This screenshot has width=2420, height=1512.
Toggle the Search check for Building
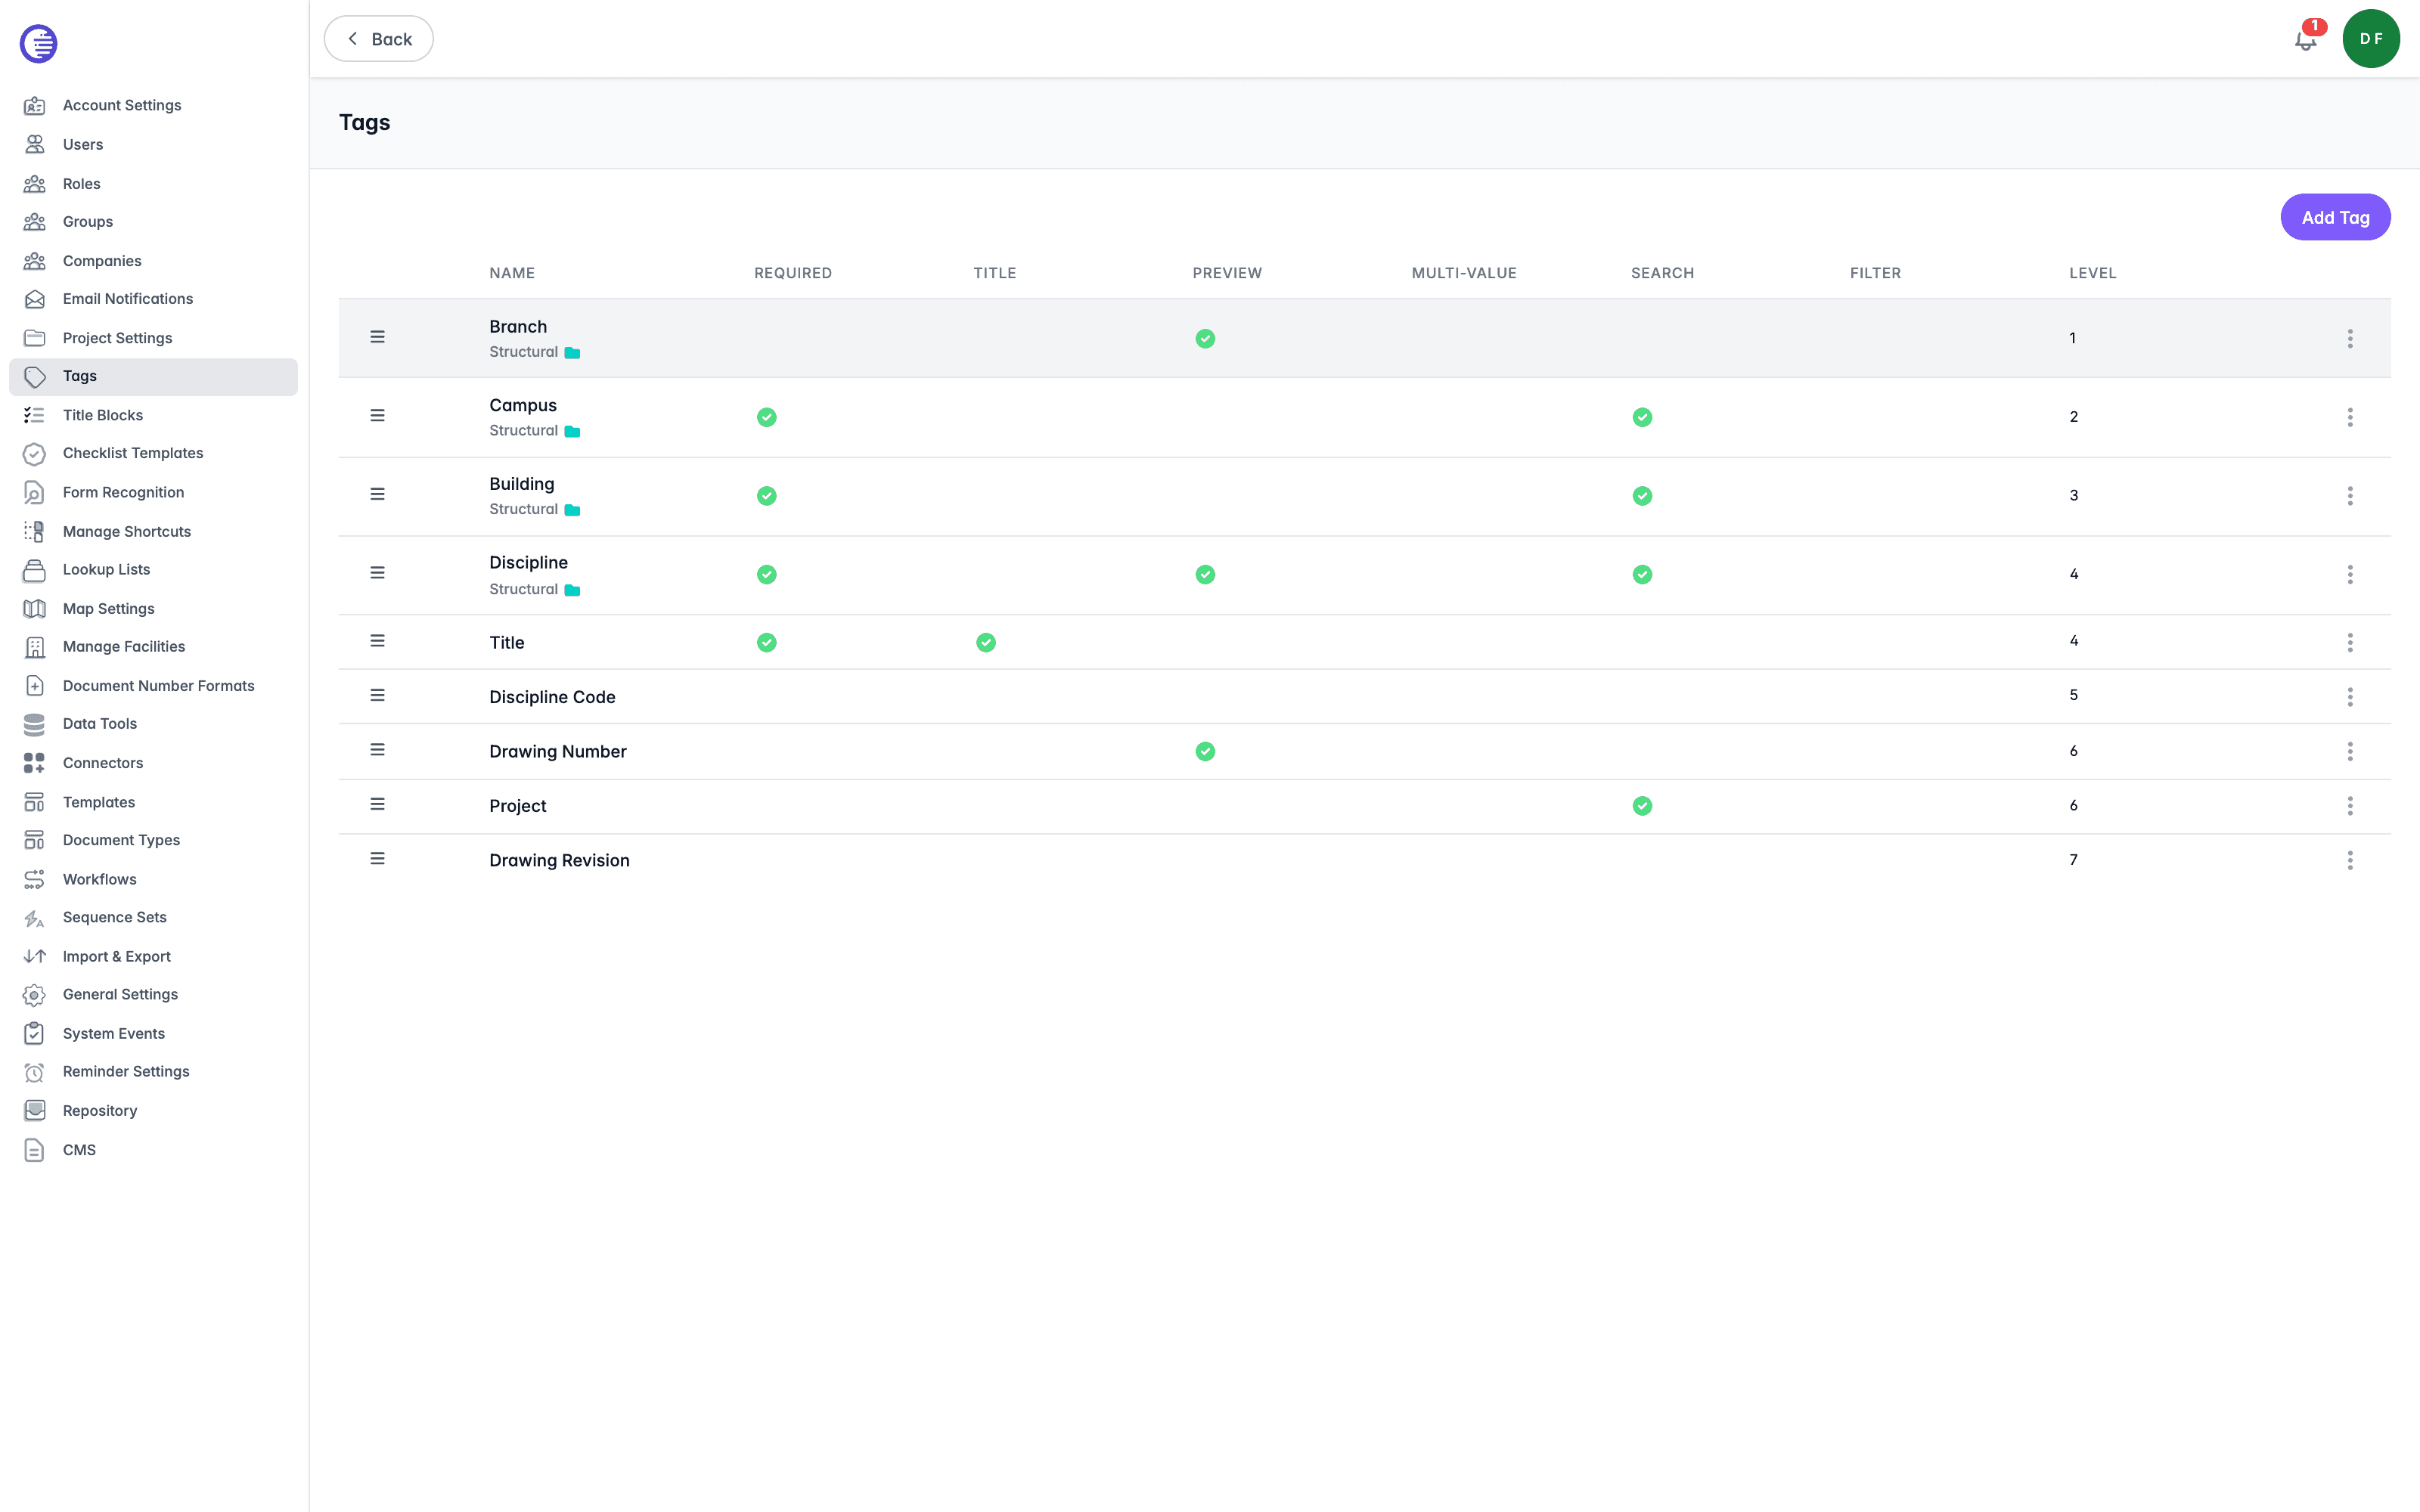click(1642, 496)
